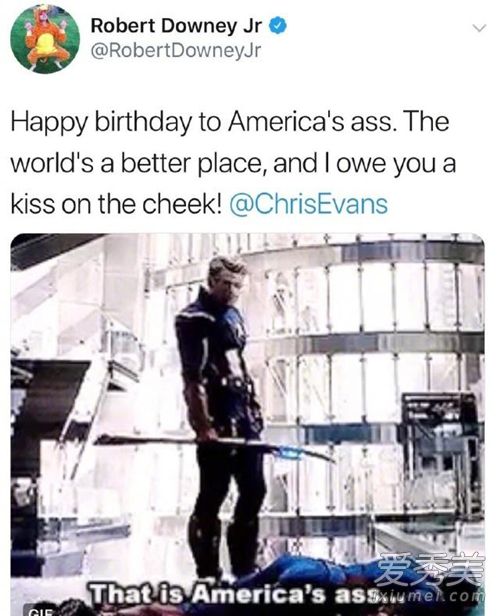Click the xiumei.com watermark text

click(x=430, y=596)
